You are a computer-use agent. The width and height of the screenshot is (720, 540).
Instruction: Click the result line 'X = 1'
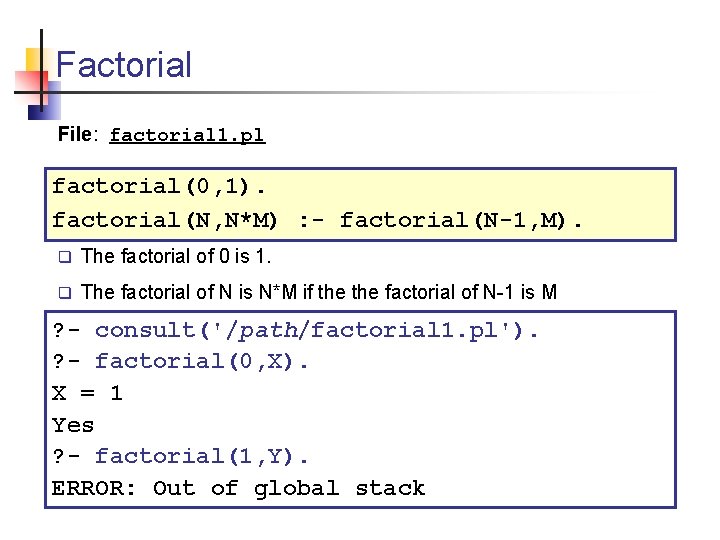click(x=87, y=393)
